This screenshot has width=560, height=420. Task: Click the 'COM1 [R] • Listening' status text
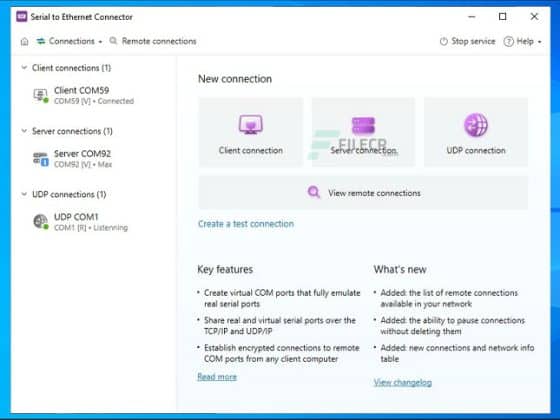pyautogui.click(x=91, y=228)
